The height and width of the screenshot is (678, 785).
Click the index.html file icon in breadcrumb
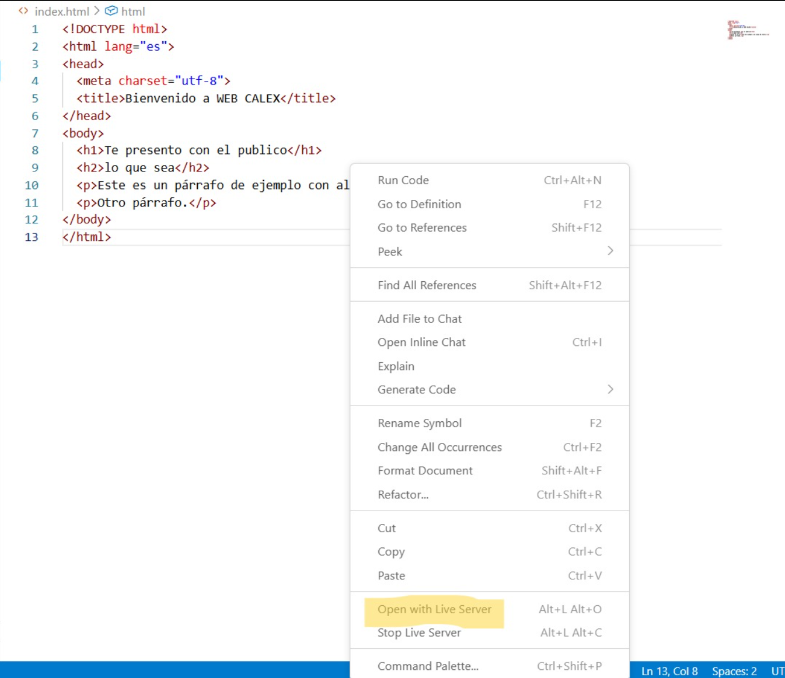coord(23,11)
